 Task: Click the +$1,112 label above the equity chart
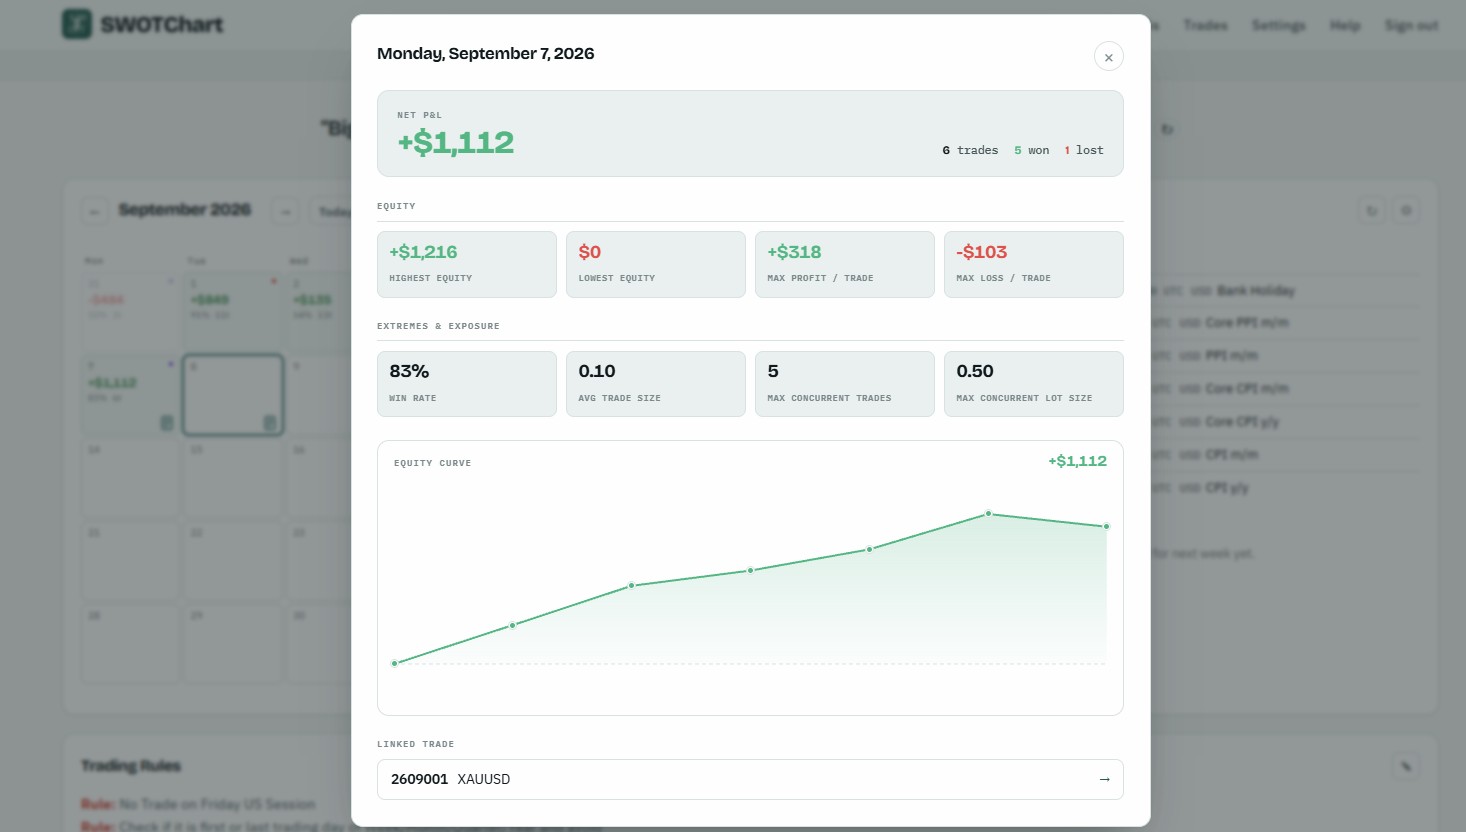[1077, 461]
